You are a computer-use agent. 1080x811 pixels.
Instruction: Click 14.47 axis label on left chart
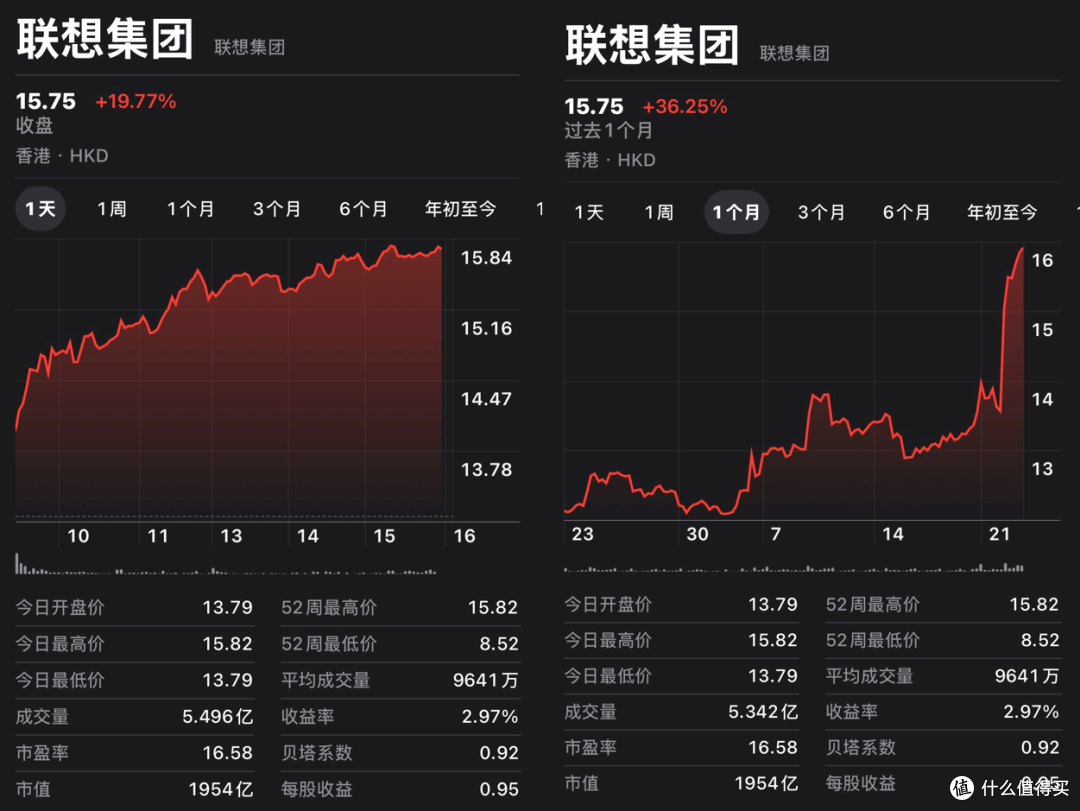point(486,399)
